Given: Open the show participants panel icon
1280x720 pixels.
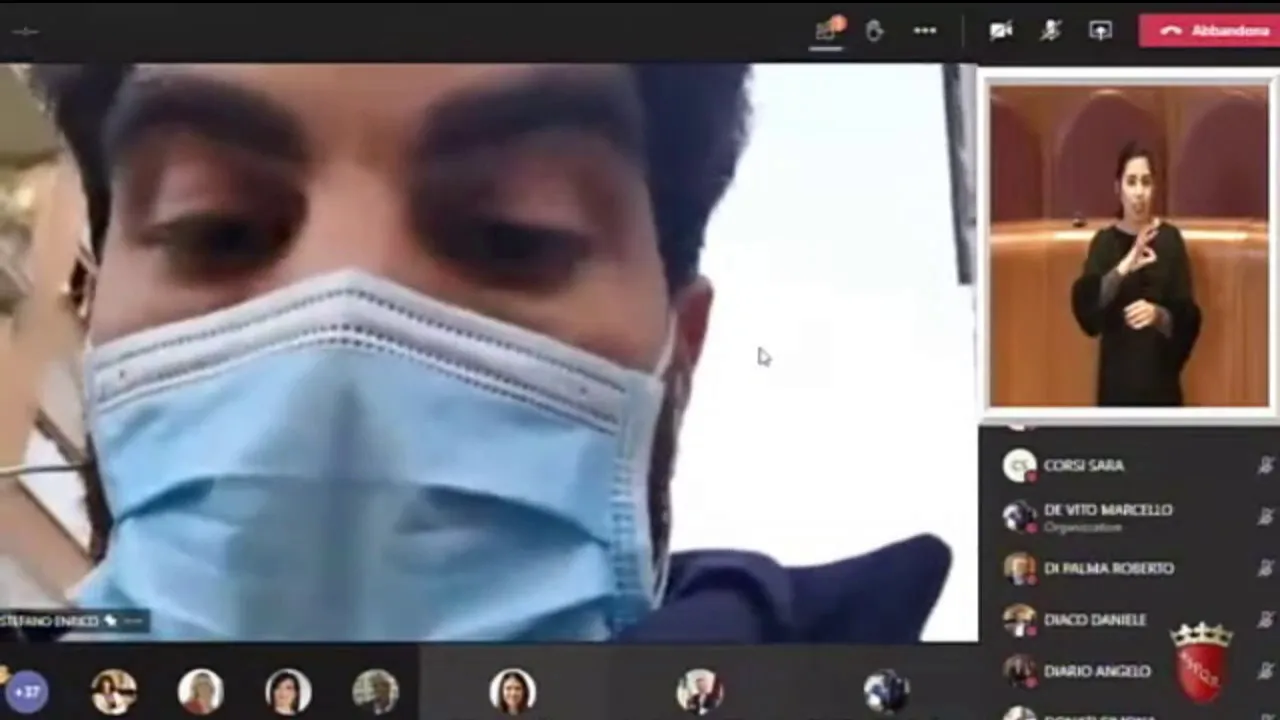Looking at the screenshot, I should (x=827, y=31).
